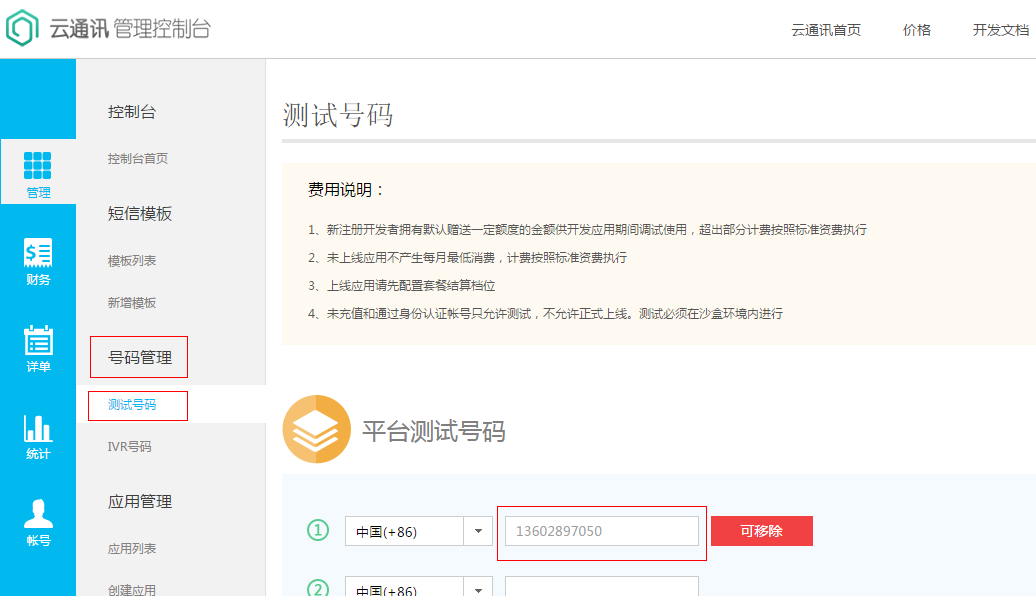This screenshot has height=596, width=1036.
Task: Click the 测试号码 page title
Action: pos(338,115)
